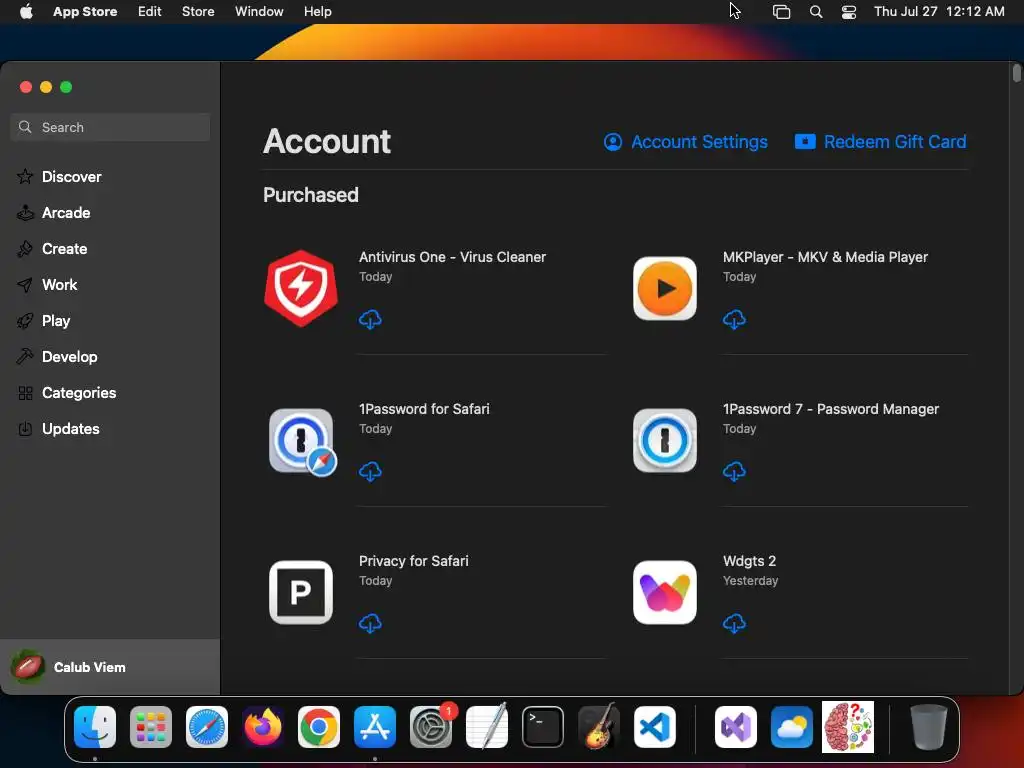The height and width of the screenshot is (768, 1024).
Task: Click the vertical scrollbar thumb
Action: pos(1016,73)
